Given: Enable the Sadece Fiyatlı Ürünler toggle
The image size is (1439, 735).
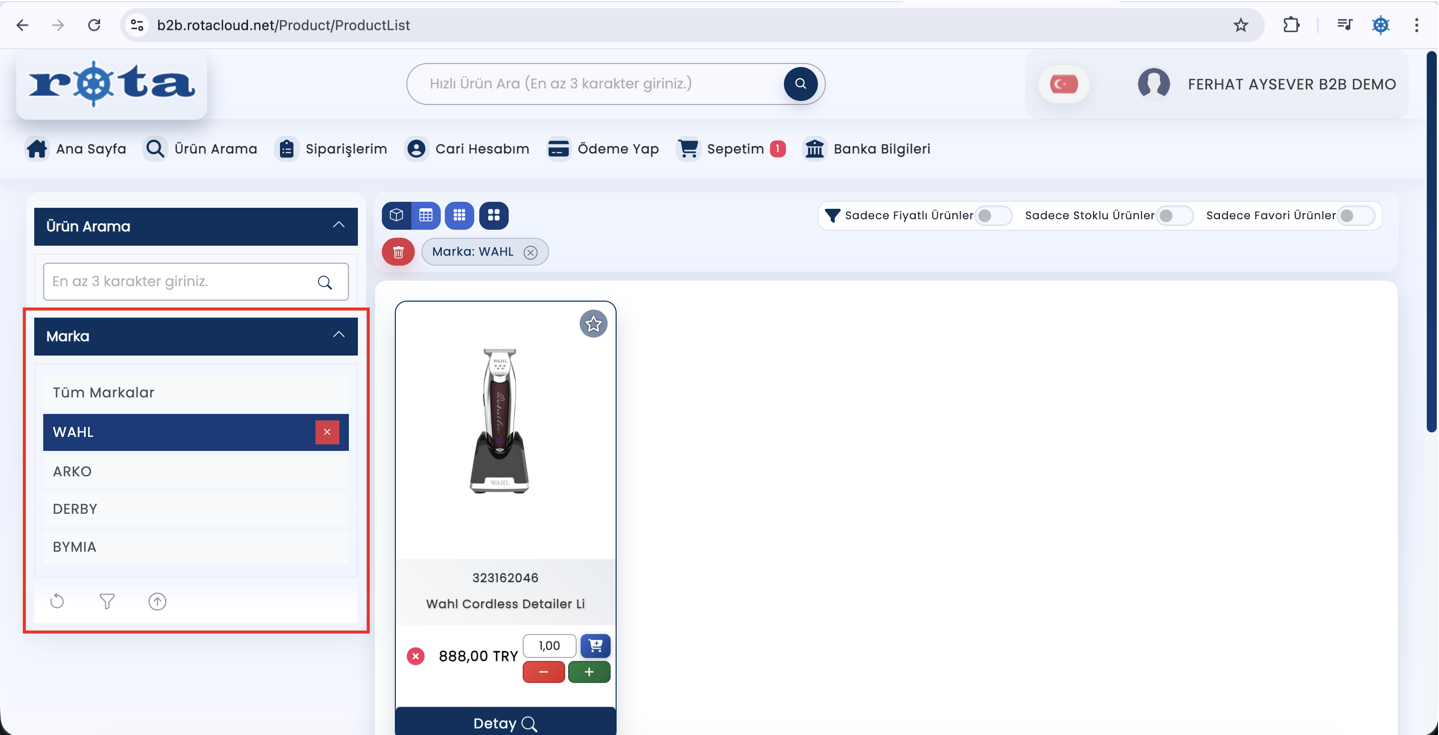Looking at the screenshot, I should [x=993, y=216].
